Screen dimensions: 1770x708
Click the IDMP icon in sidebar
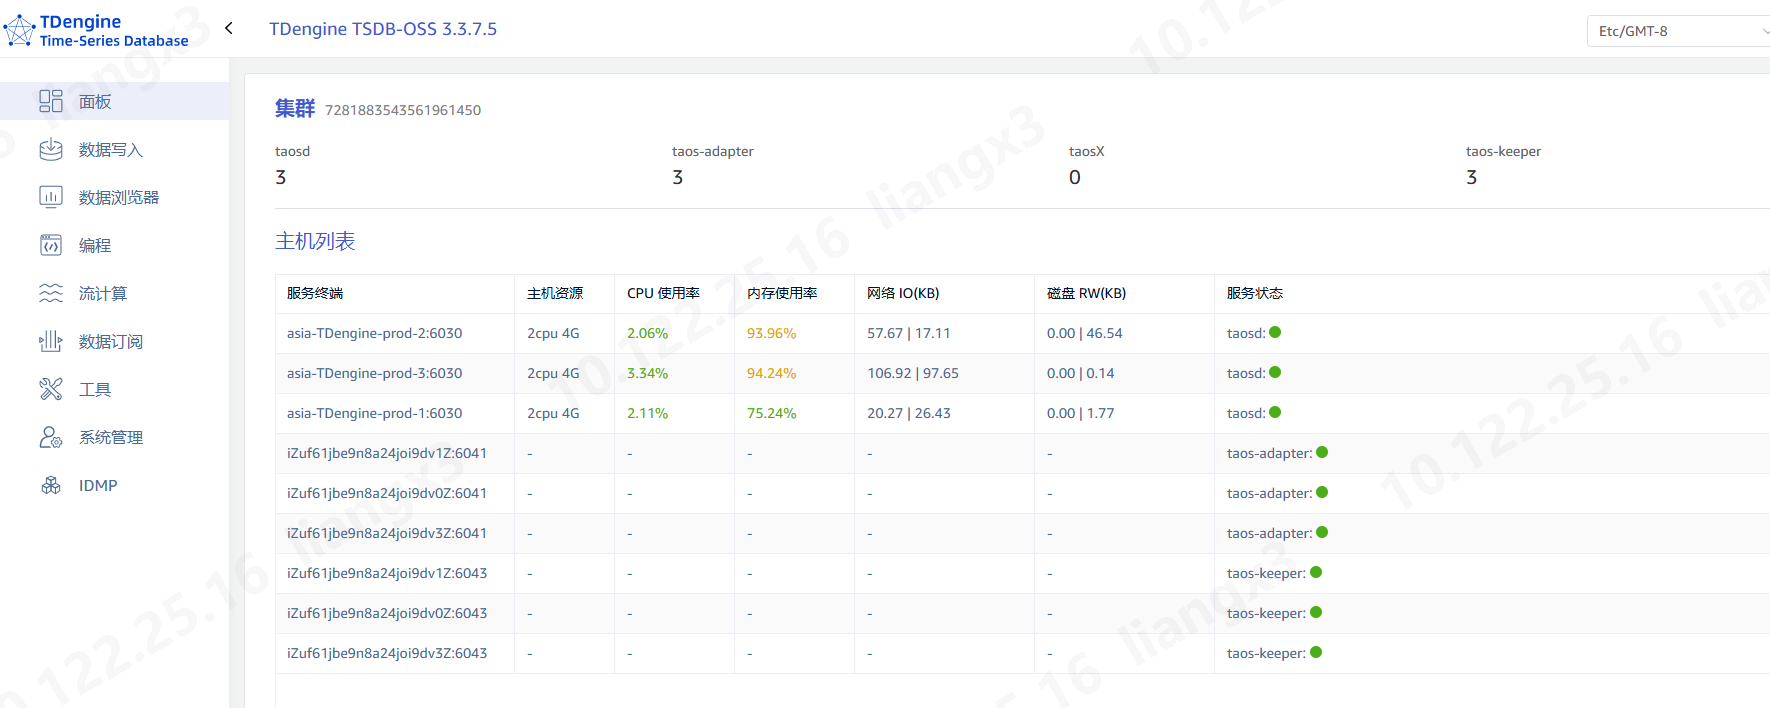tap(51, 485)
